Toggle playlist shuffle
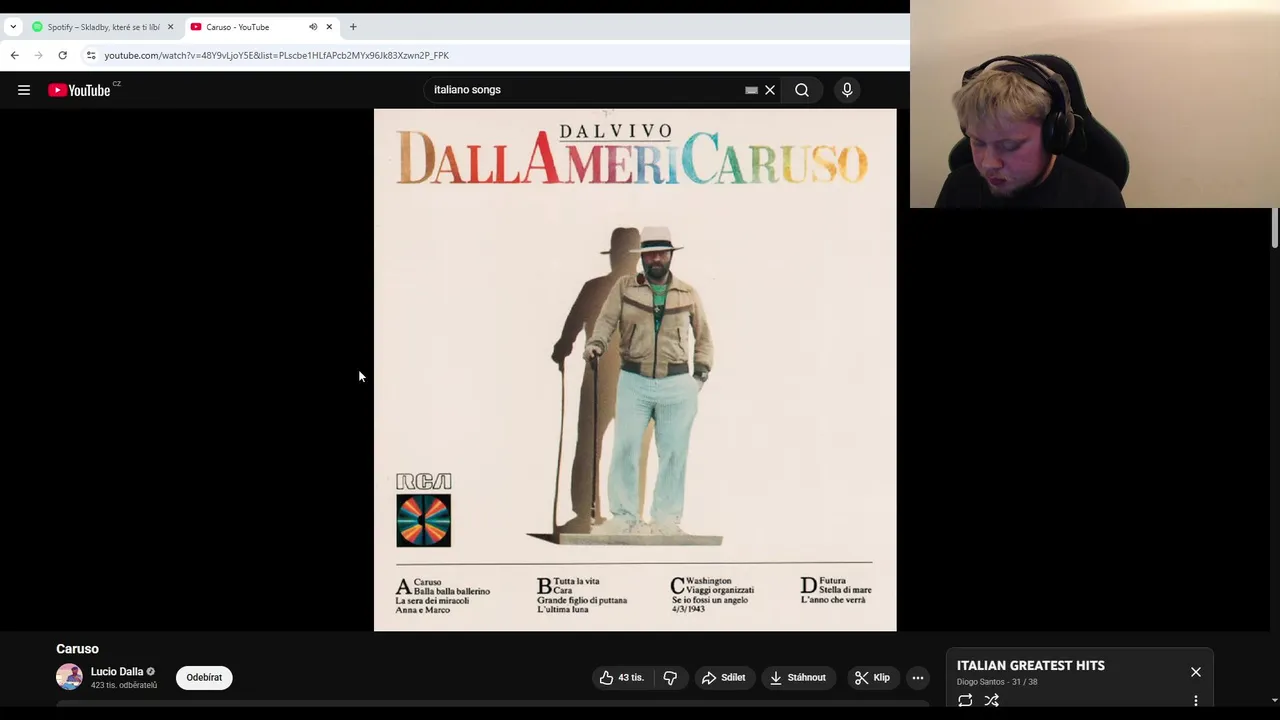The width and height of the screenshot is (1280, 720). [x=992, y=701]
